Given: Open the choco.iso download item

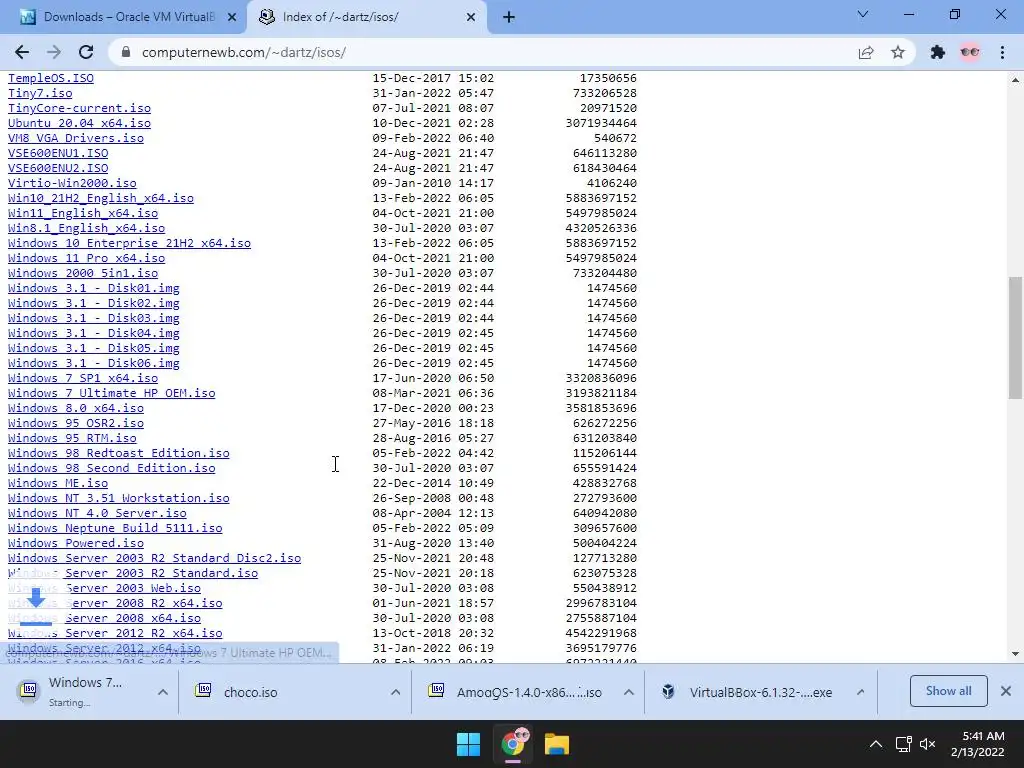Looking at the screenshot, I should pyautogui.click(x=287, y=692).
